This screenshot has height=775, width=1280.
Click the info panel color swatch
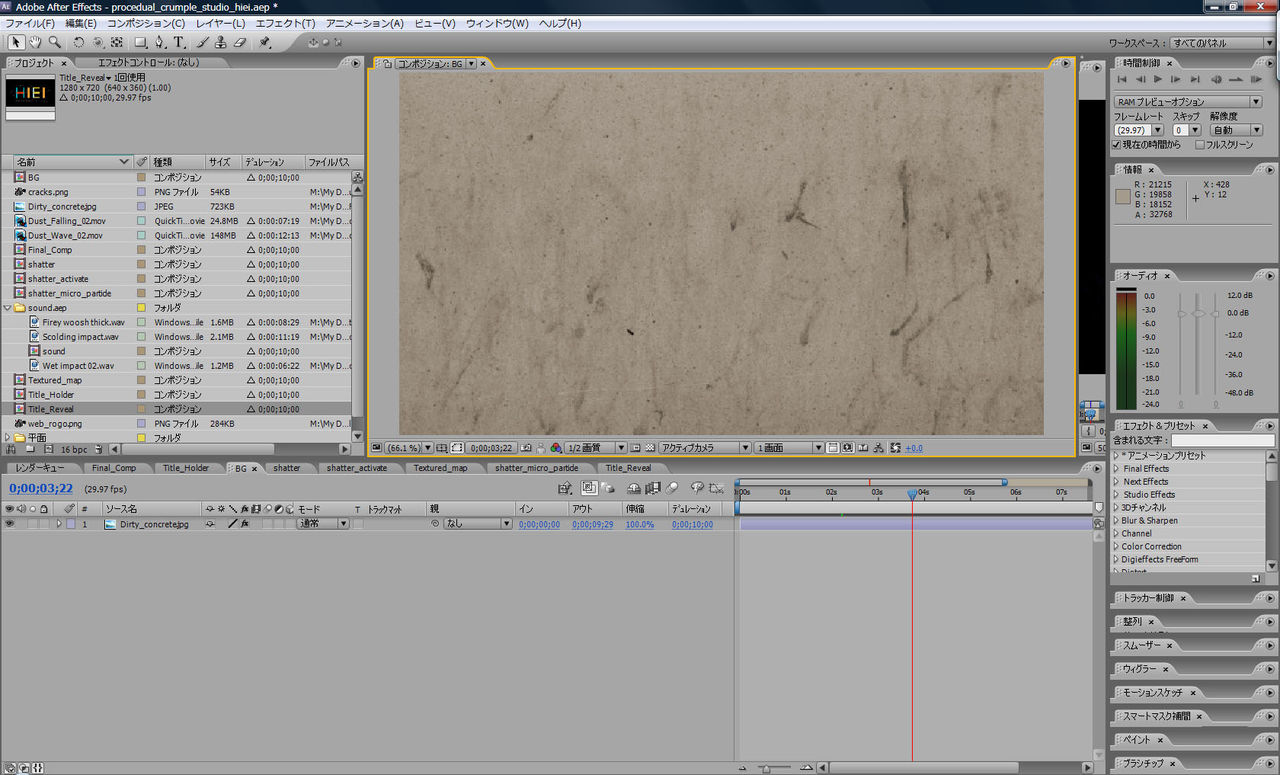1122,197
